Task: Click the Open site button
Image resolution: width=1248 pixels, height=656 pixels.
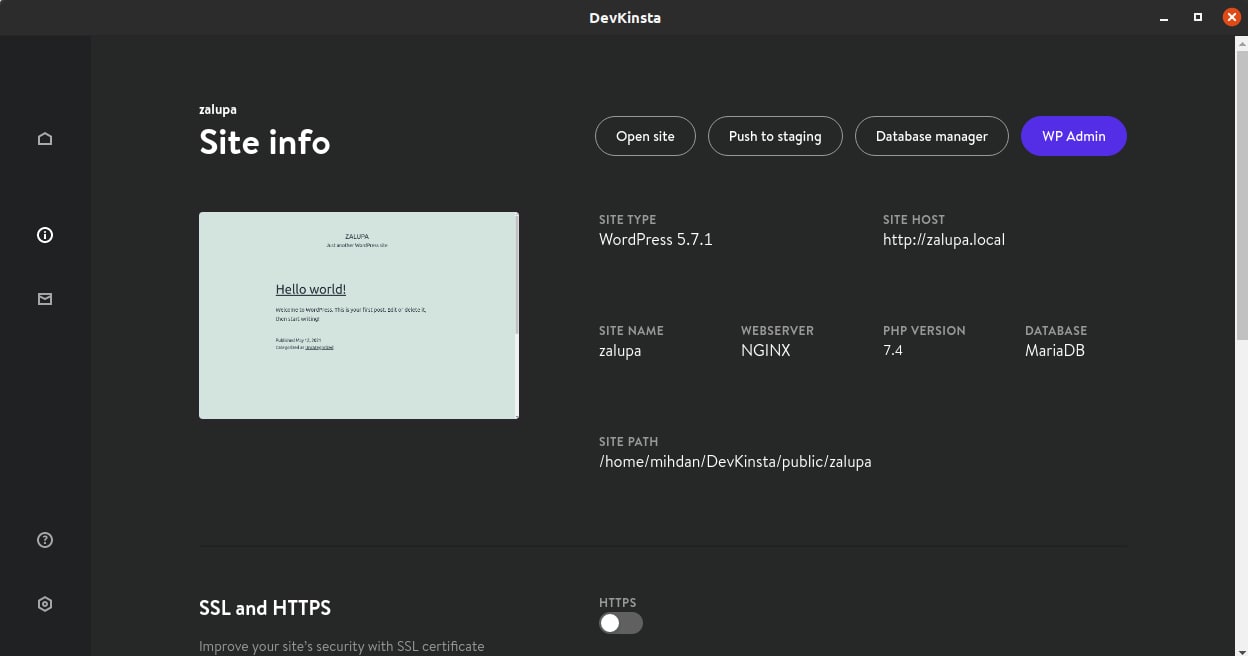Action: coord(645,136)
